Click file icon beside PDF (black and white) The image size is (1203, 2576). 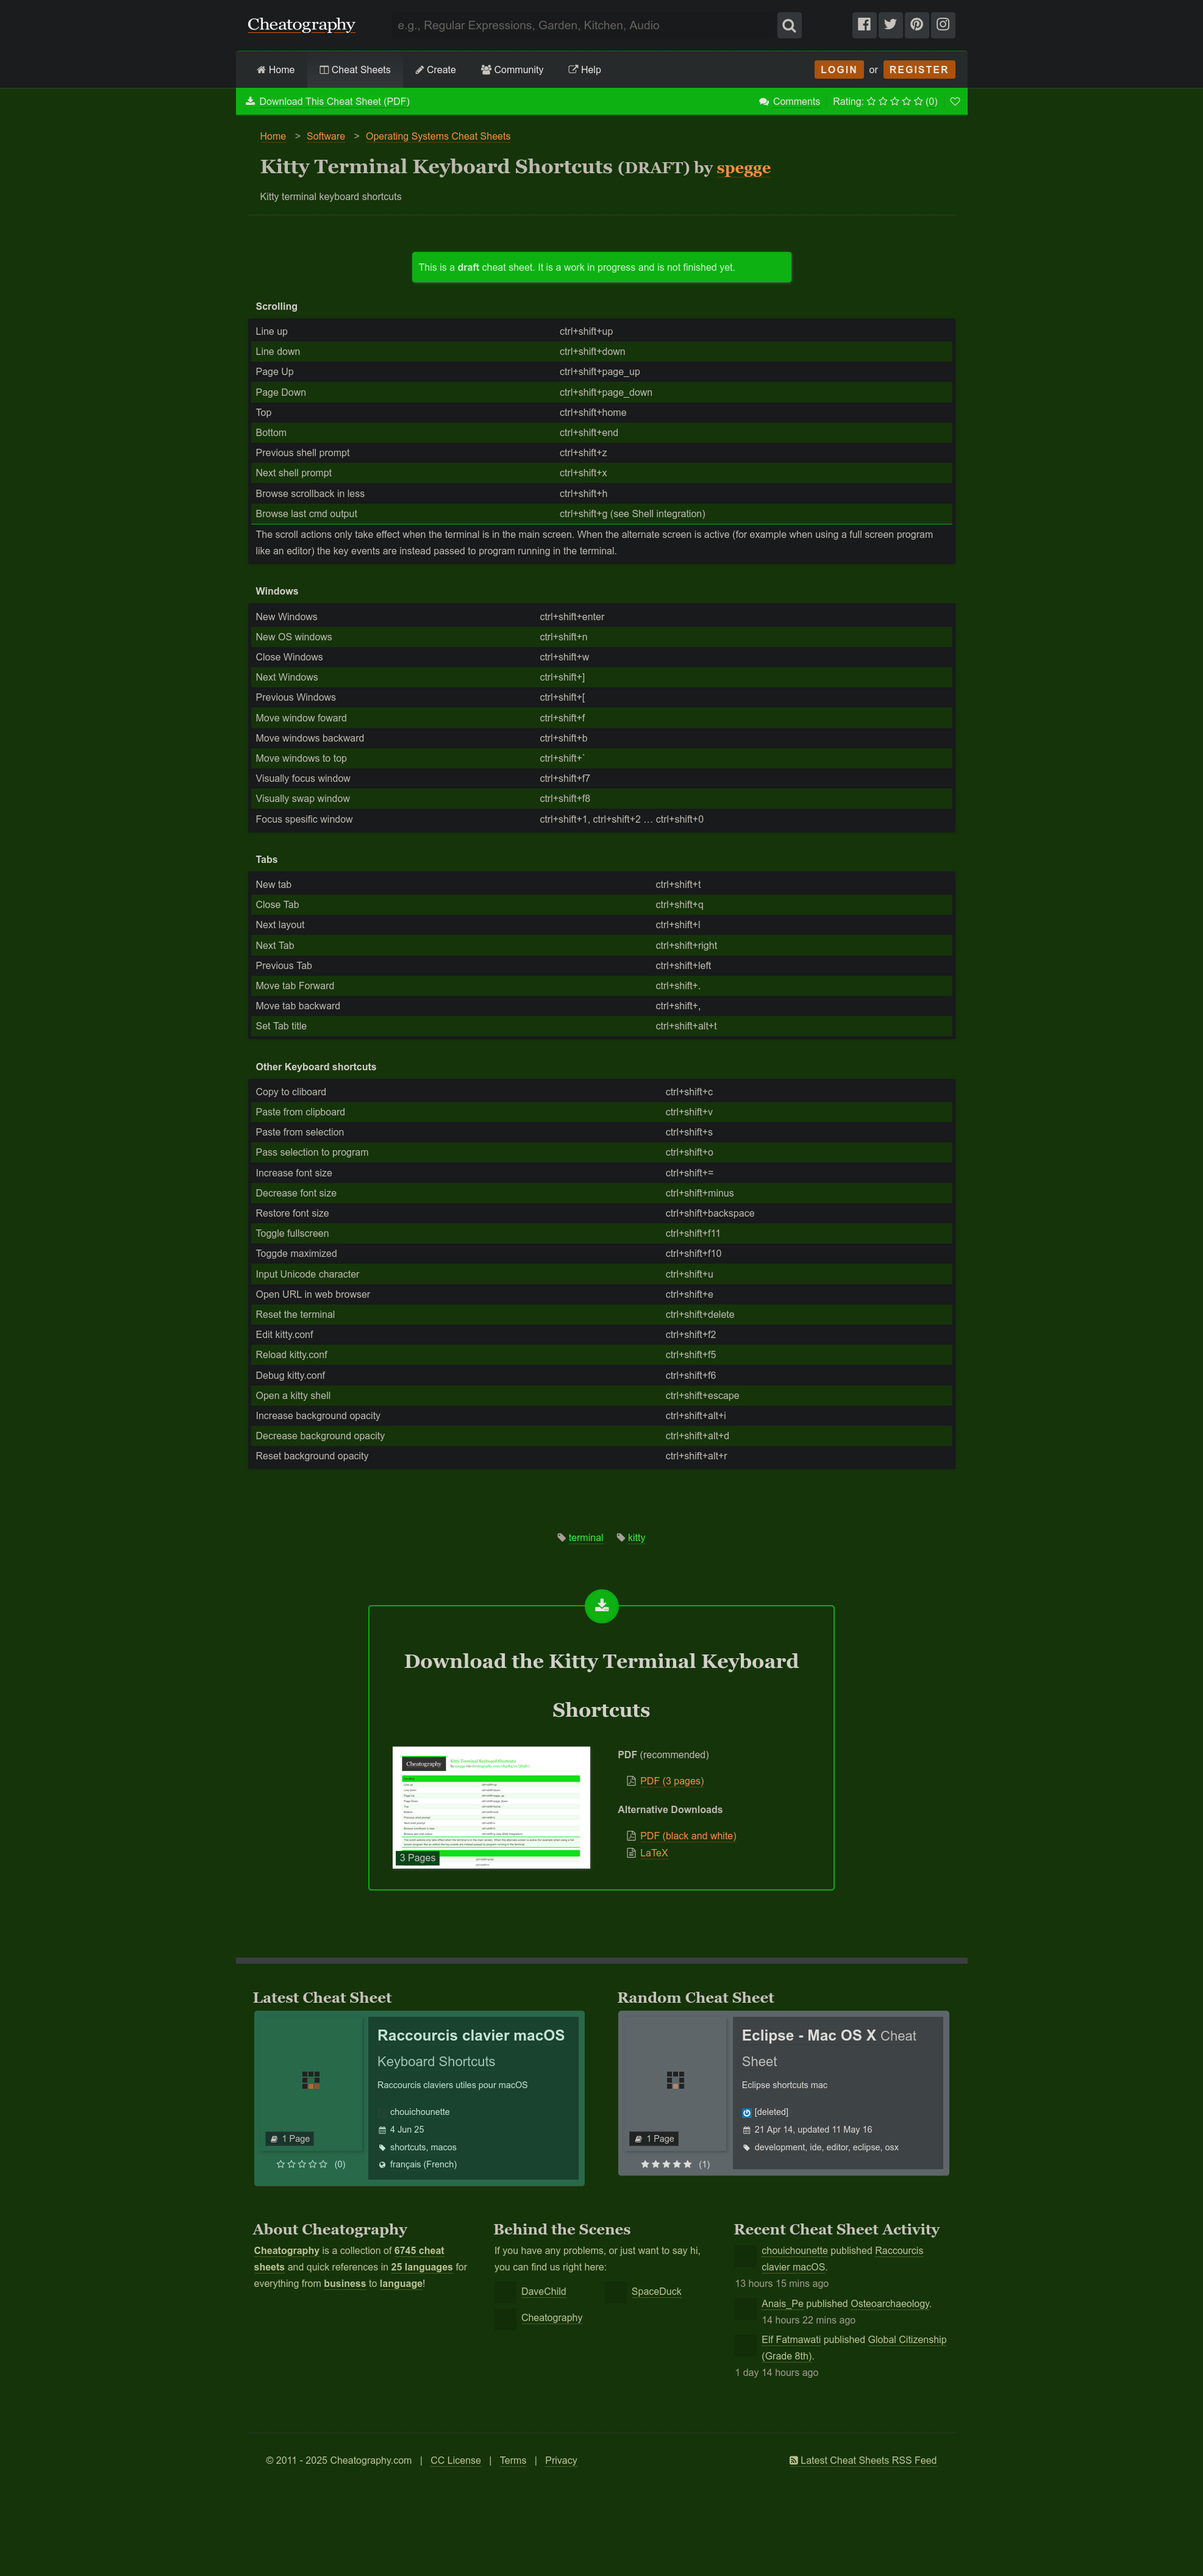tap(631, 1835)
